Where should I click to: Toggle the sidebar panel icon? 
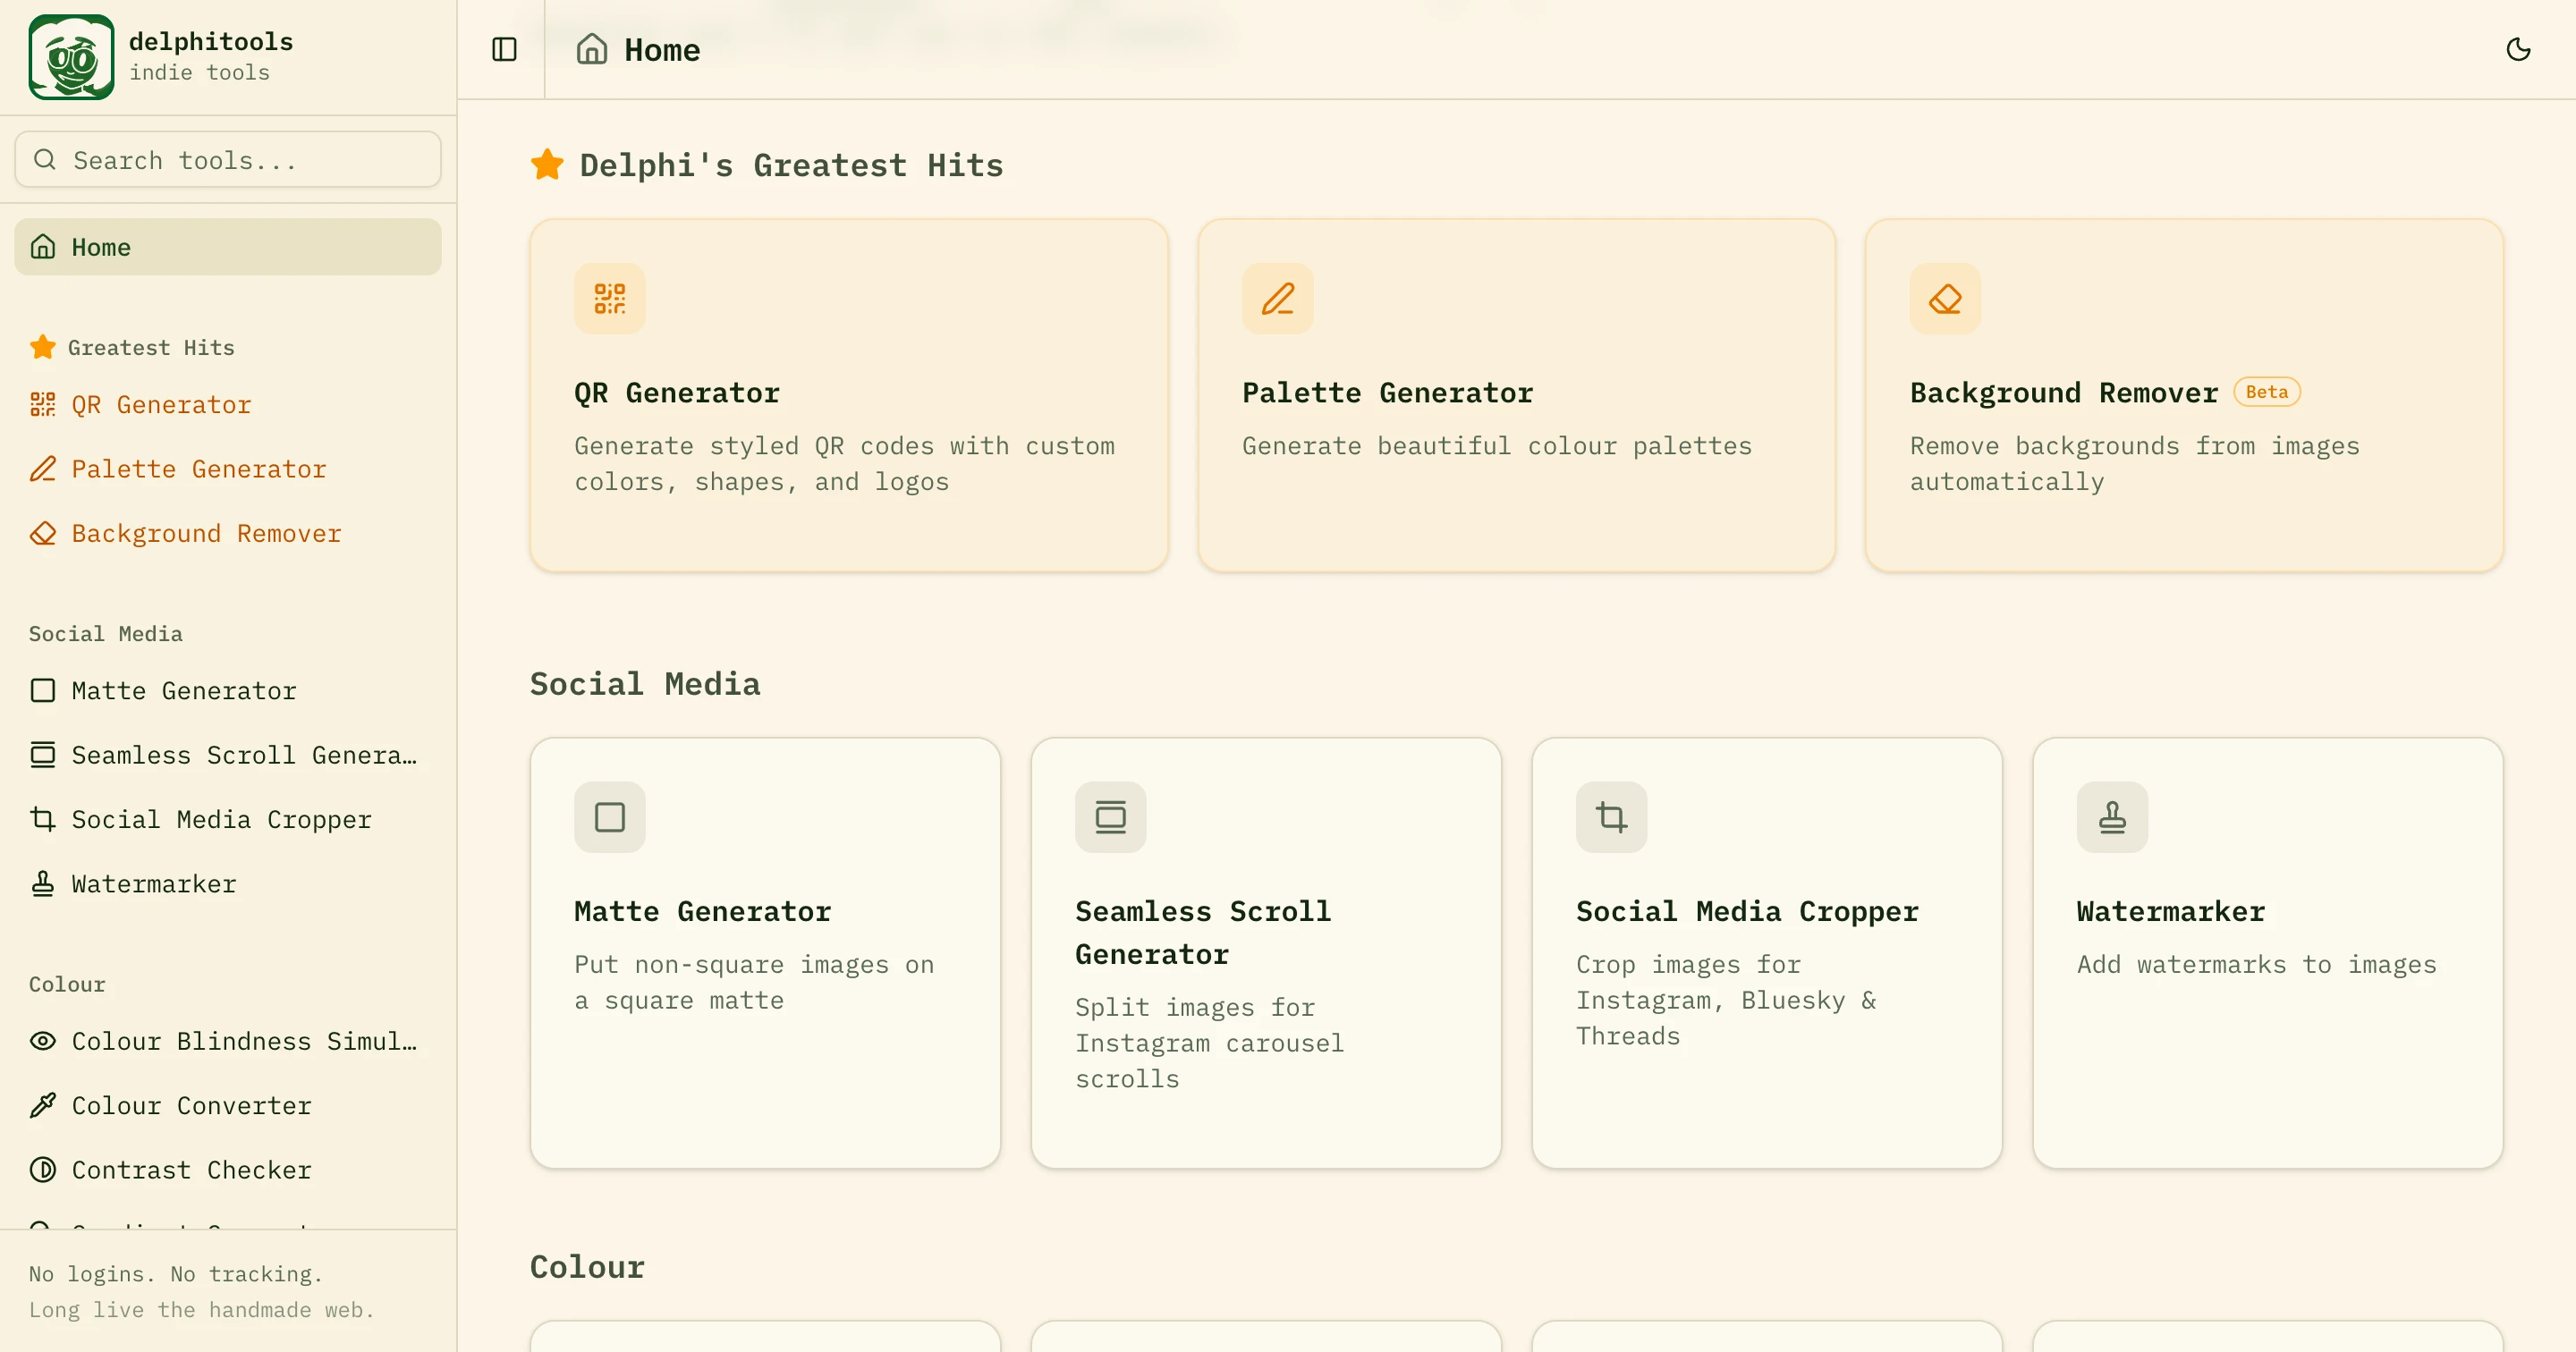pyautogui.click(x=504, y=49)
